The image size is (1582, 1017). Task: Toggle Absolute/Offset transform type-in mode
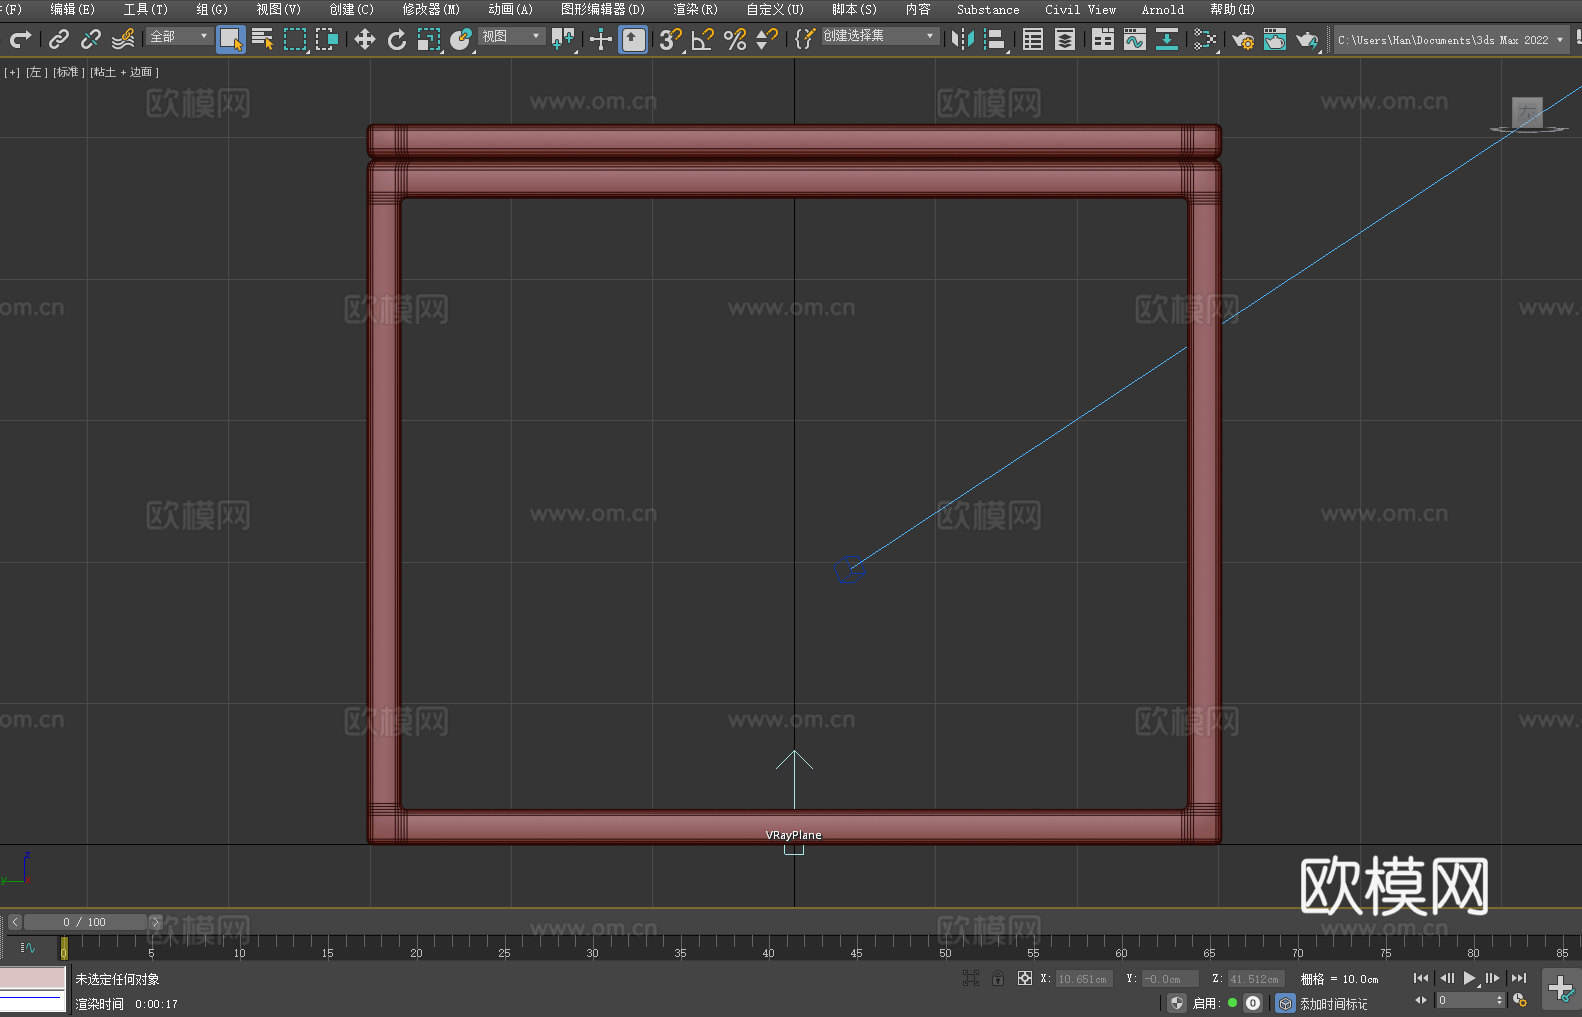tap(1025, 978)
